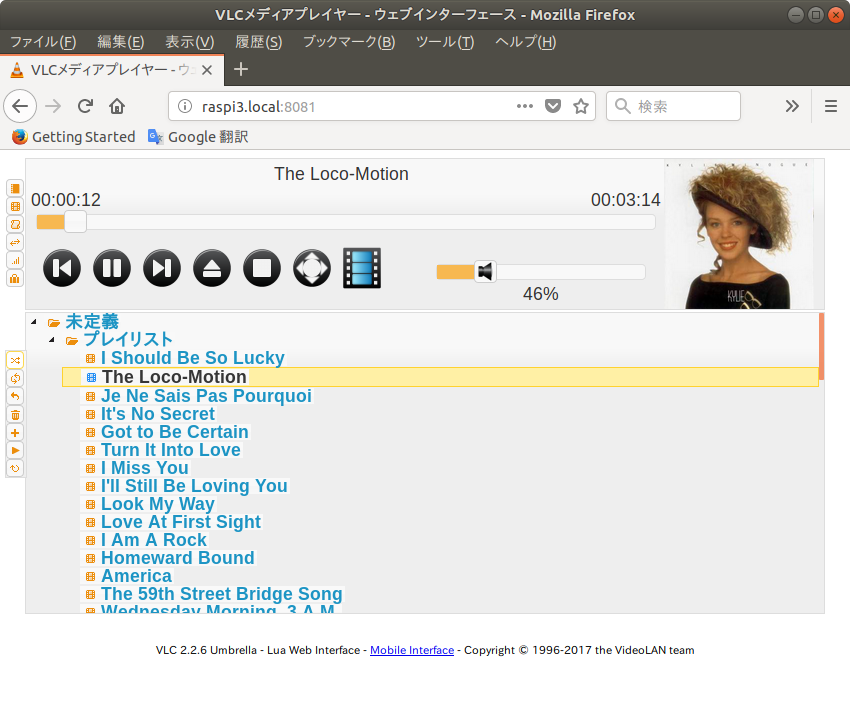The height and width of the screenshot is (724, 850).
Task: Empty the playlist with trash icon
Action: [x=15, y=415]
